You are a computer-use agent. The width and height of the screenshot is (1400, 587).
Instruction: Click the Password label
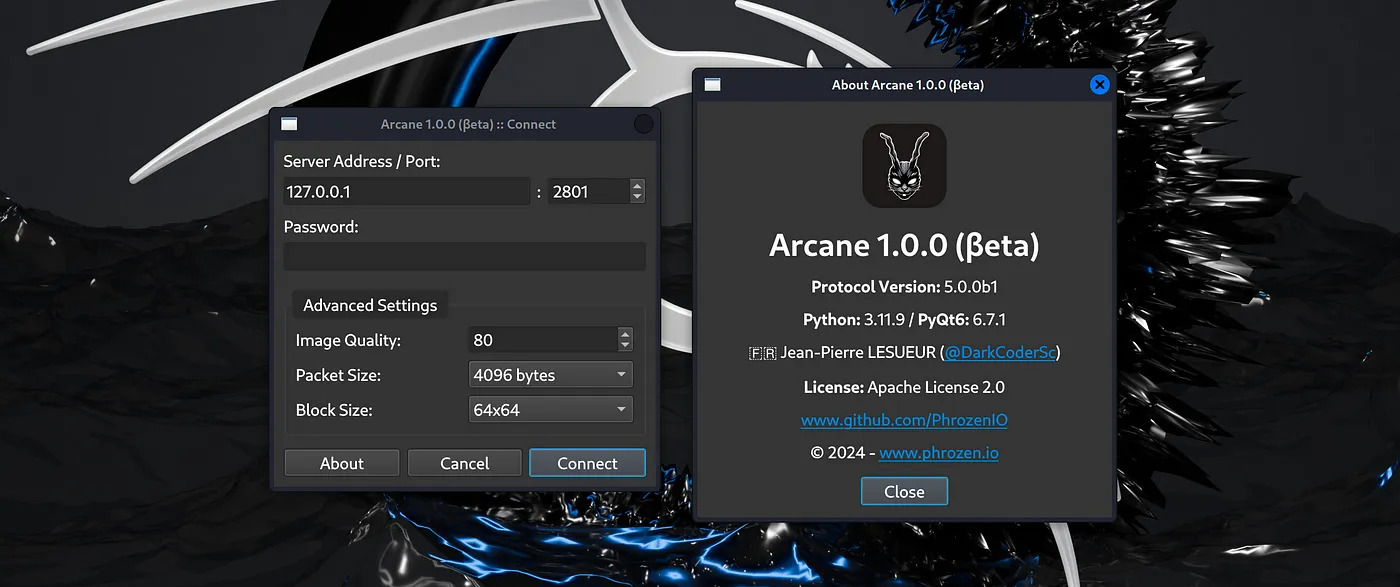320,226
